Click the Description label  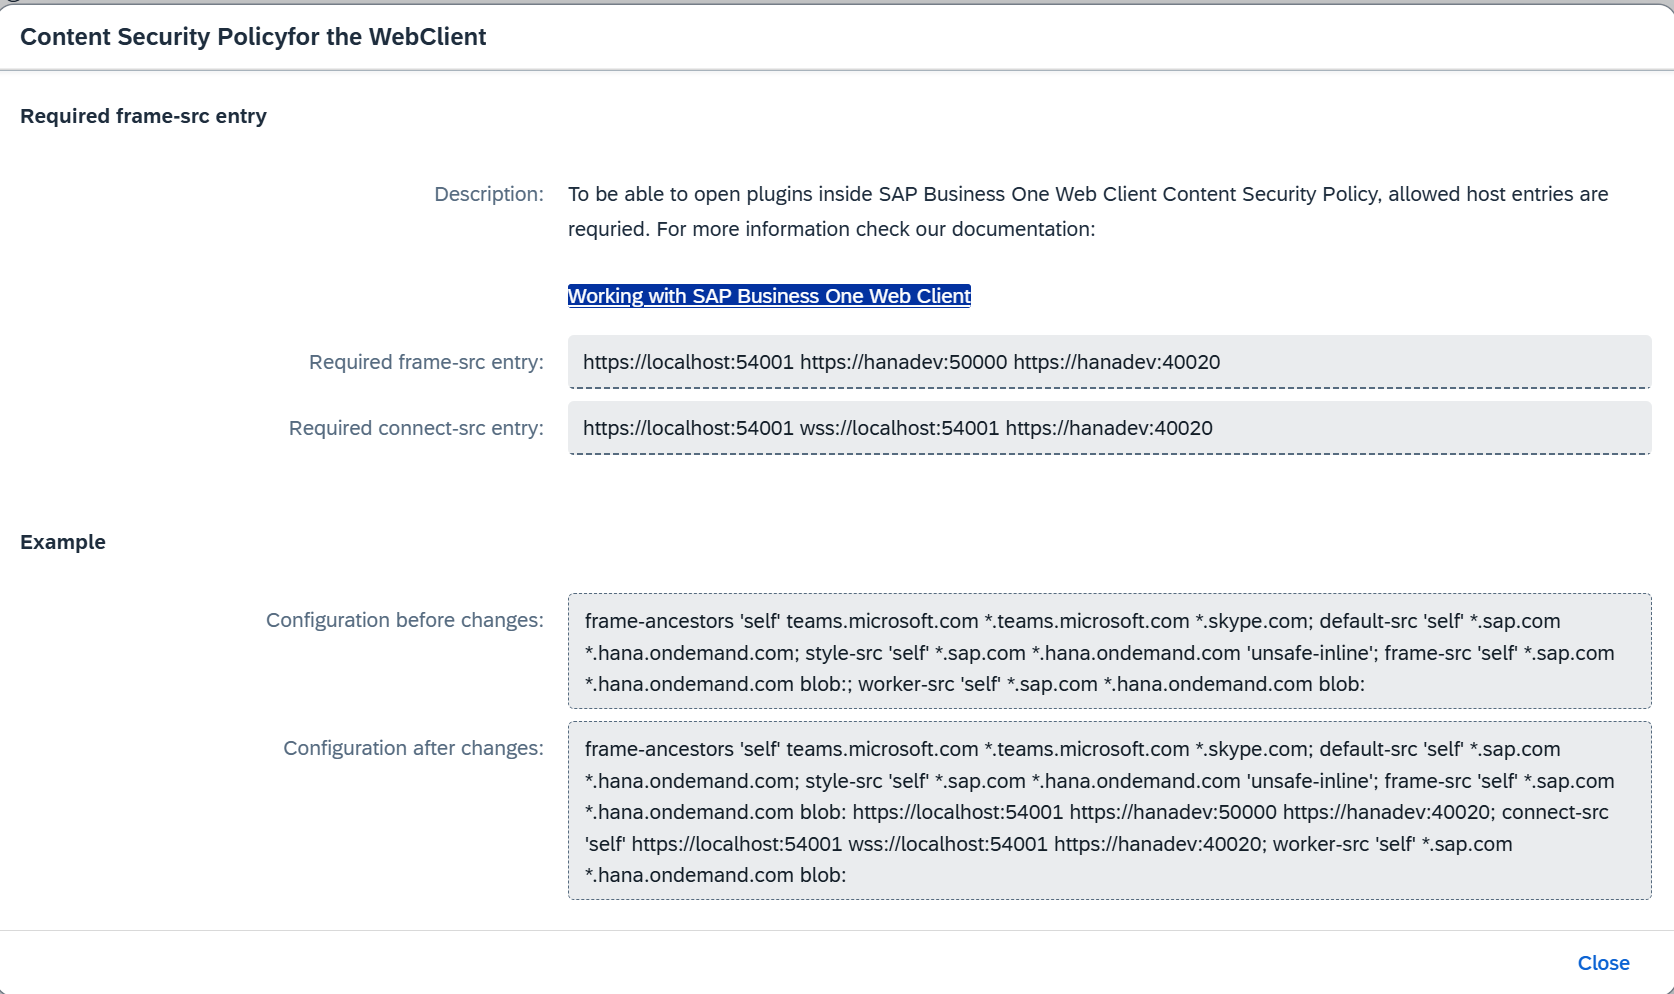click(488, 194)
